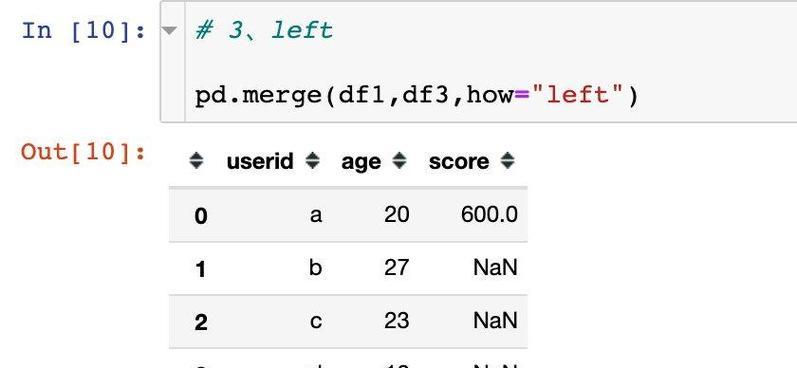The image size is (797, 368).
Task: Sort table using the age column arrows
Action: pos(400,161)
